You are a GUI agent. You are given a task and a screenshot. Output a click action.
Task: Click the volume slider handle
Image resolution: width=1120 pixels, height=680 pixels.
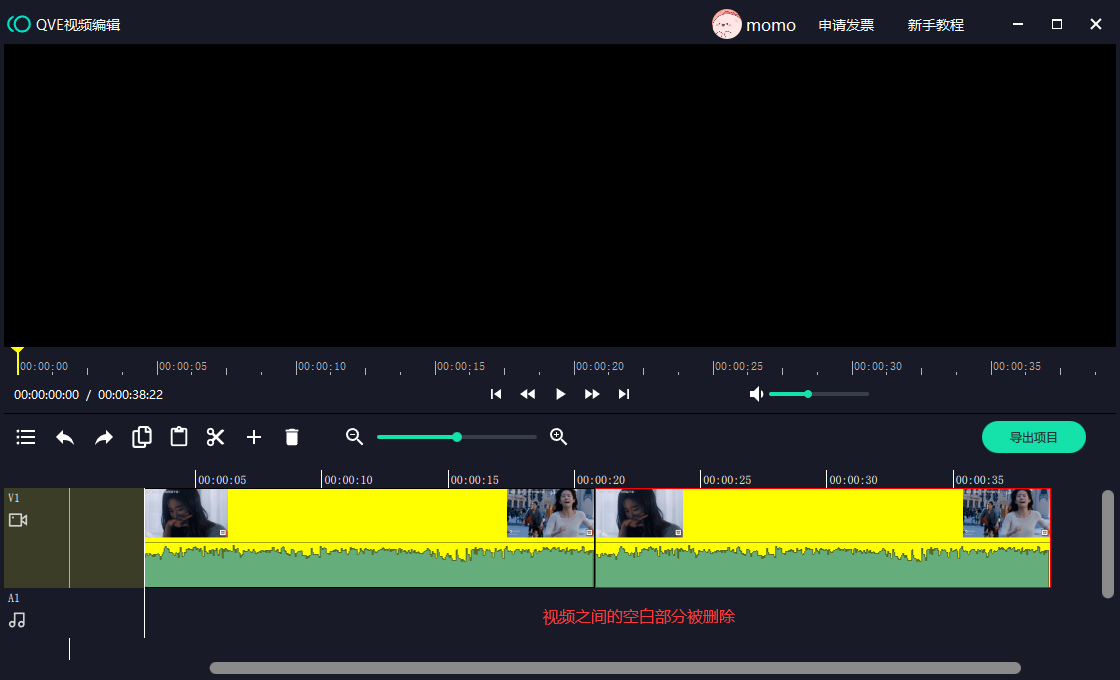[x=808, y=394]
